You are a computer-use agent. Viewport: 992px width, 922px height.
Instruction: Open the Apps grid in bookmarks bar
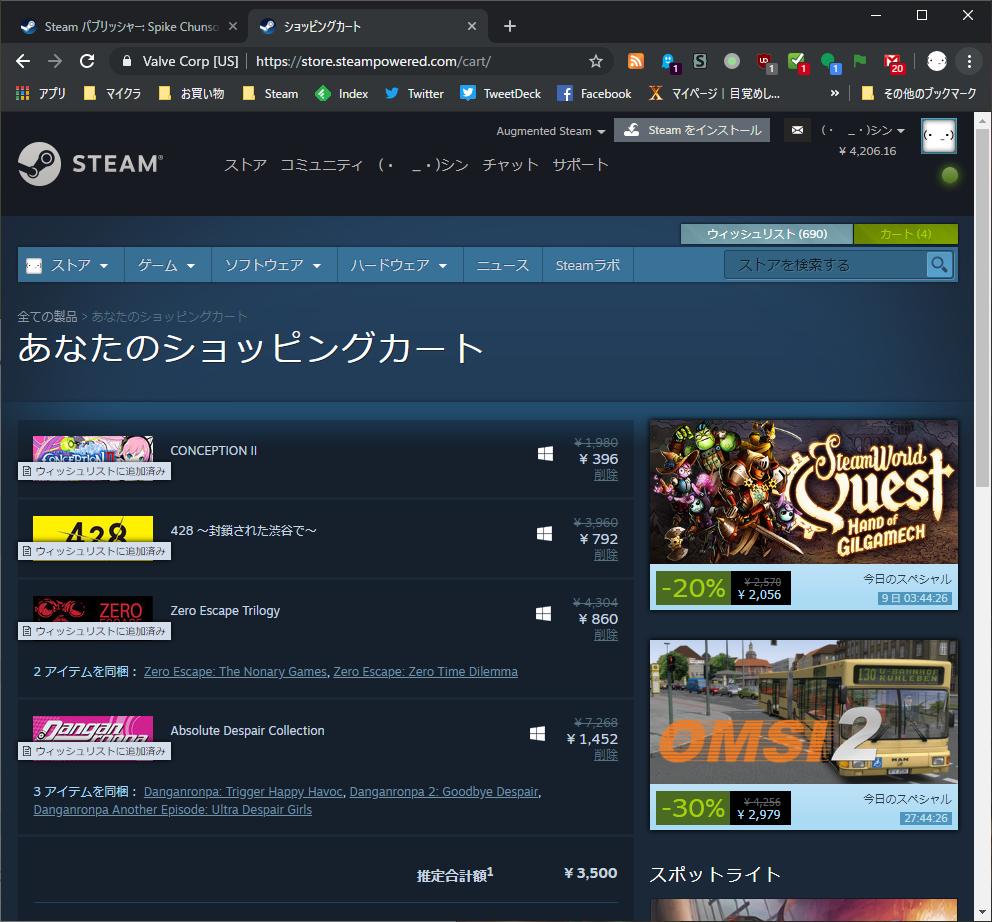40,94
